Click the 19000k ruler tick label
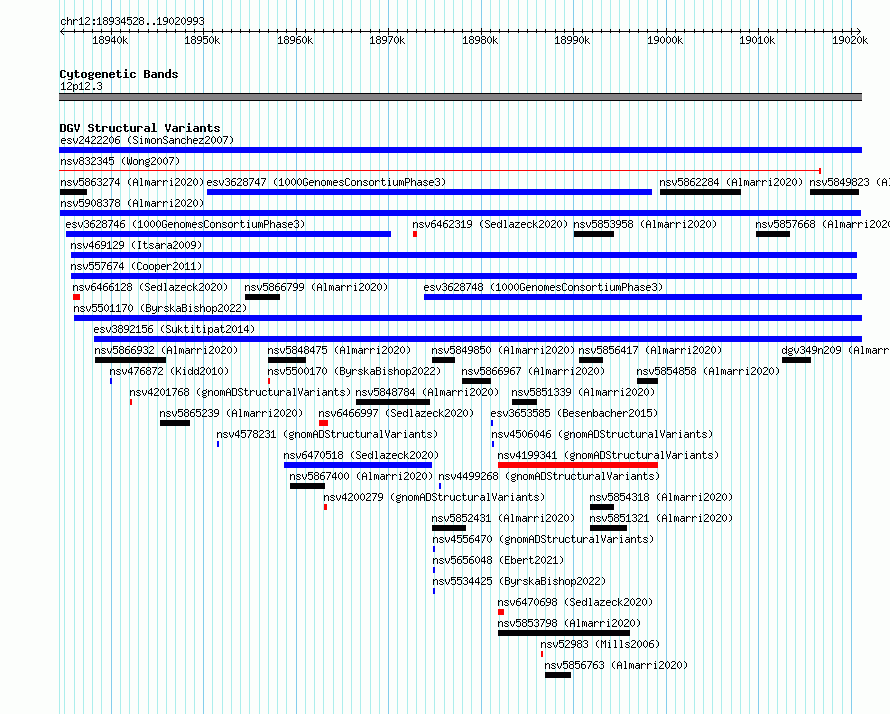This screenshot has width=890, height=714. [665, 40]
